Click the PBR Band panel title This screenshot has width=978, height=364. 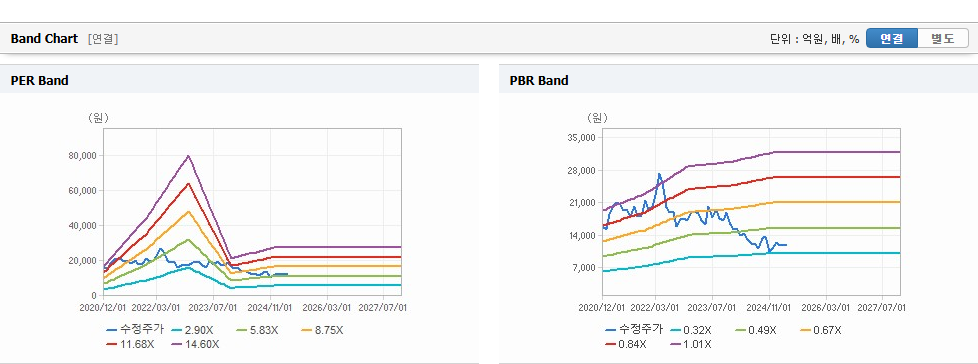point(539,80)
